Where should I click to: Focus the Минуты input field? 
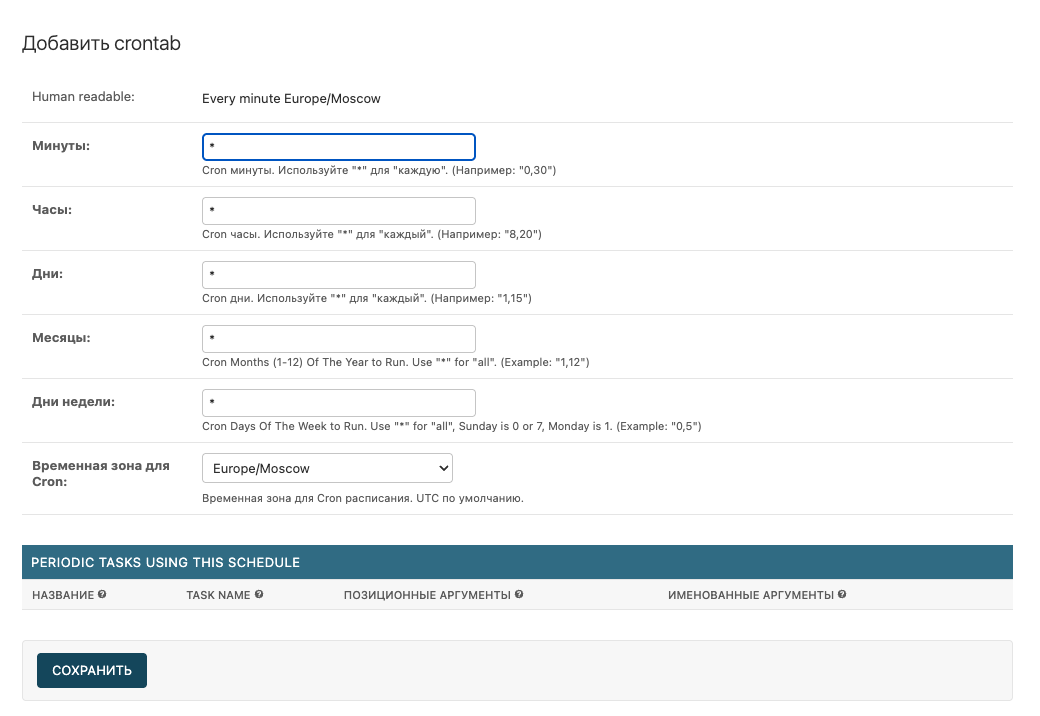(x=339, y=147)
